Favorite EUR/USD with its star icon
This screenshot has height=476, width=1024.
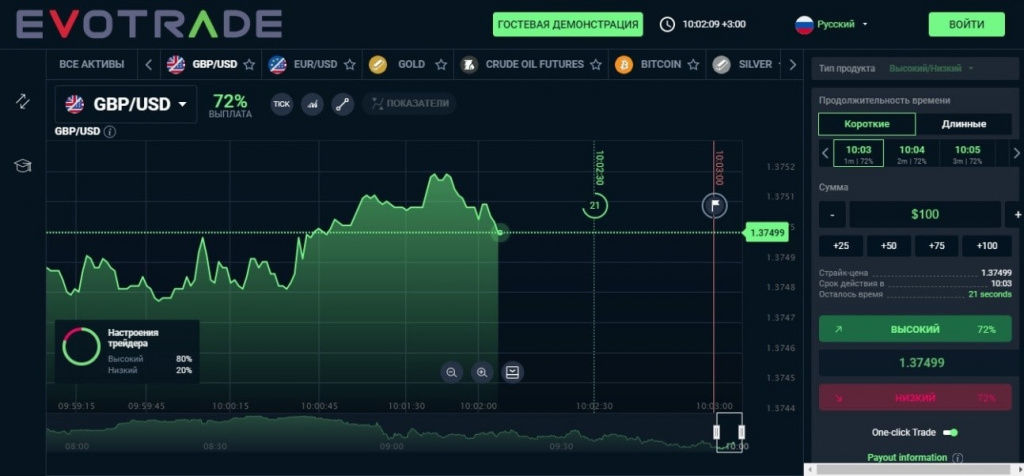(x=349, y=65)
